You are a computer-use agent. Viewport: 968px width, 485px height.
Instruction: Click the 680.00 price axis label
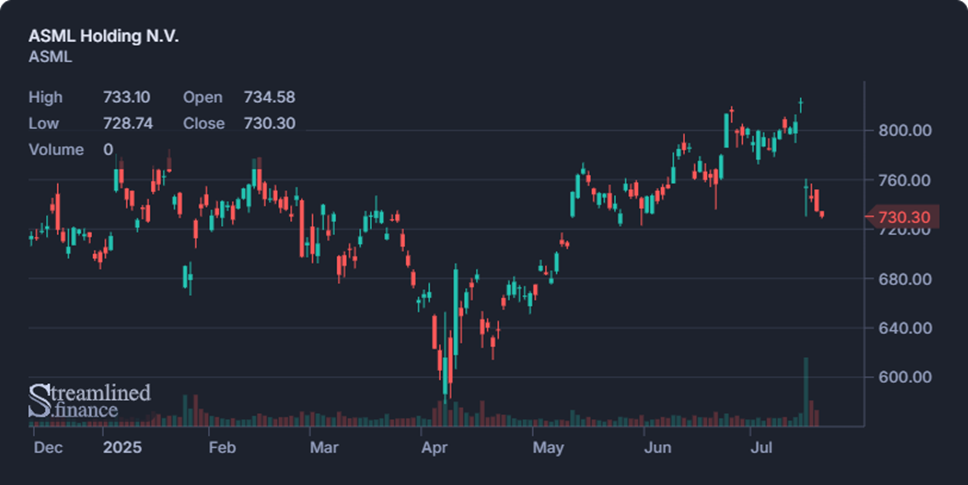905,279
